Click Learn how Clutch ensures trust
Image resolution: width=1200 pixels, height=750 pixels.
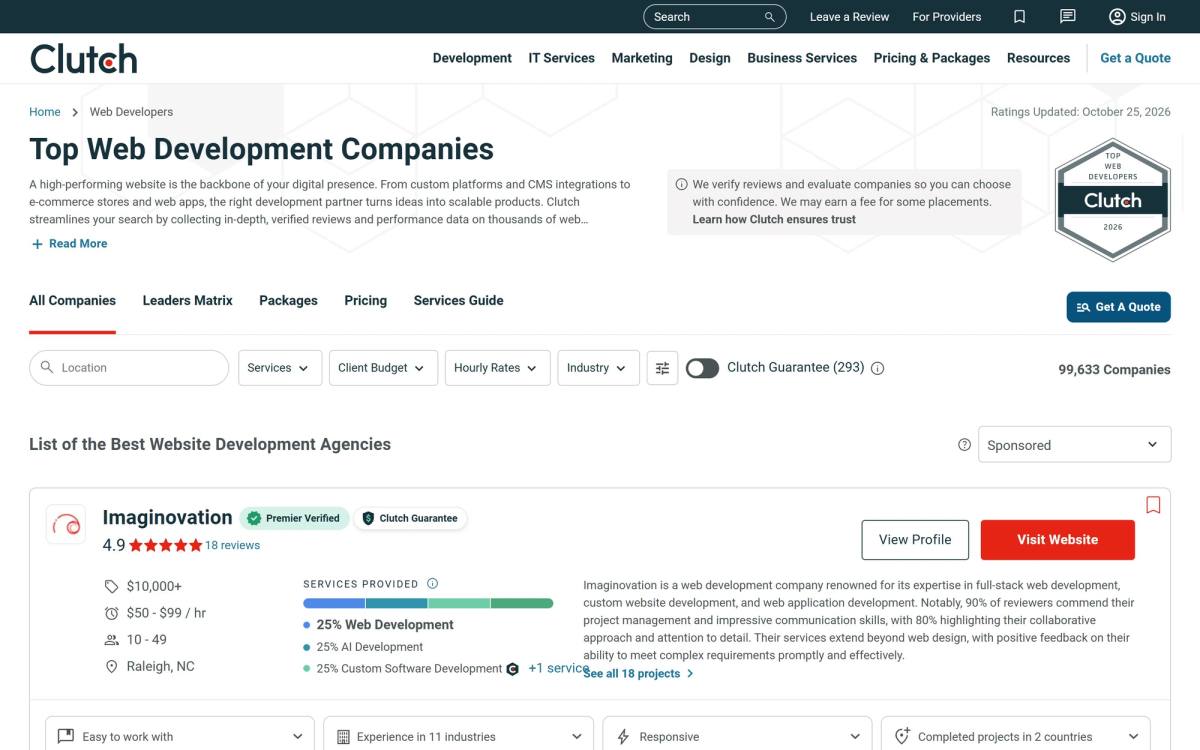pos(774,220)
